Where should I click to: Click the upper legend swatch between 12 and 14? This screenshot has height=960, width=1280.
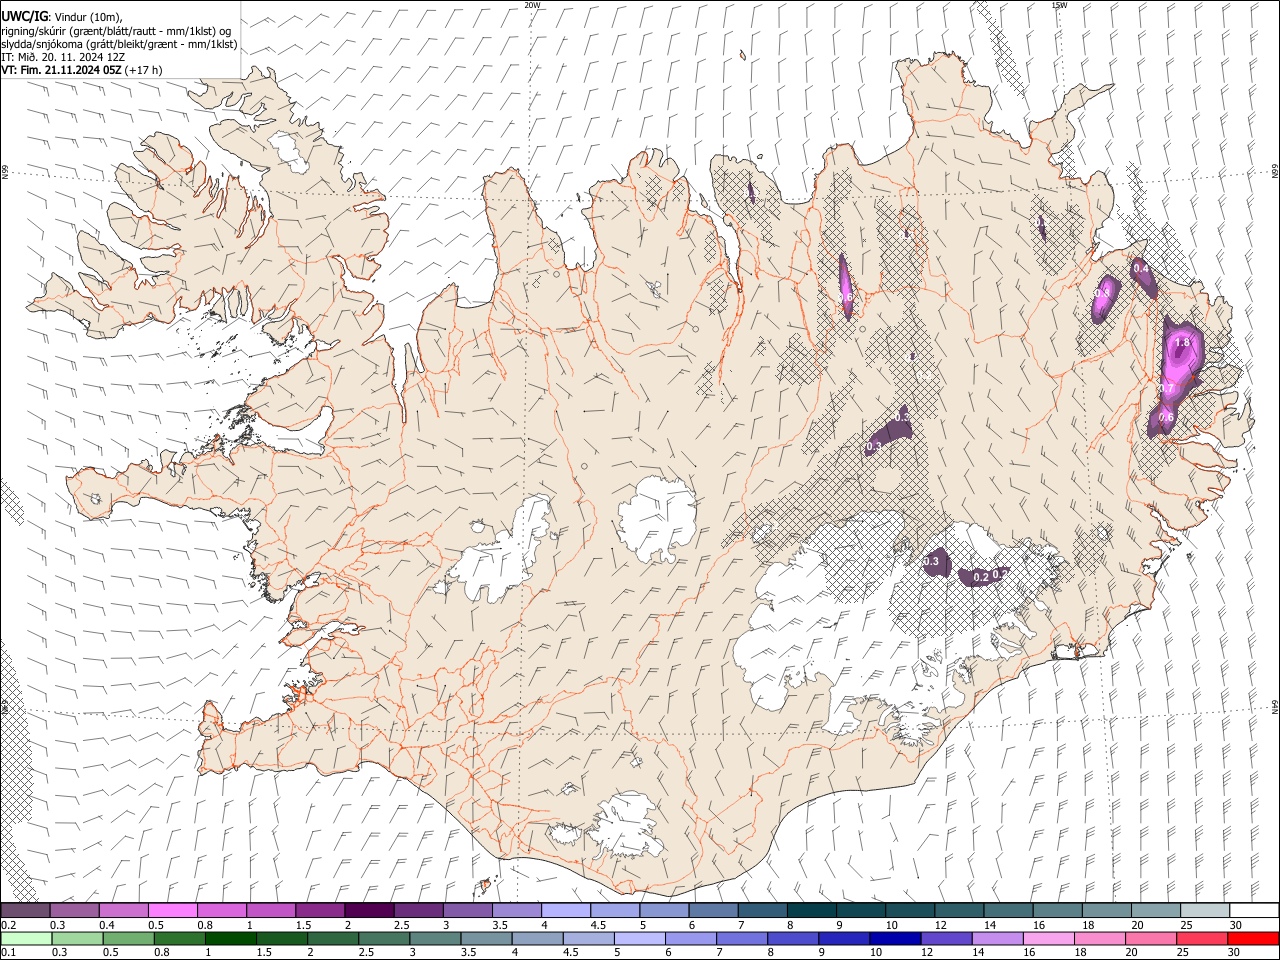[x=959, y=910]
